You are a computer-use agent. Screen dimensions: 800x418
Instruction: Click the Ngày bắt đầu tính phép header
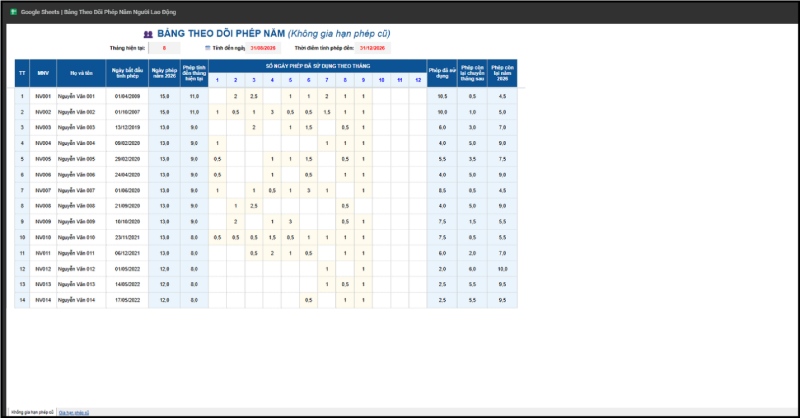pyautogui.click(x=126, y=73)
